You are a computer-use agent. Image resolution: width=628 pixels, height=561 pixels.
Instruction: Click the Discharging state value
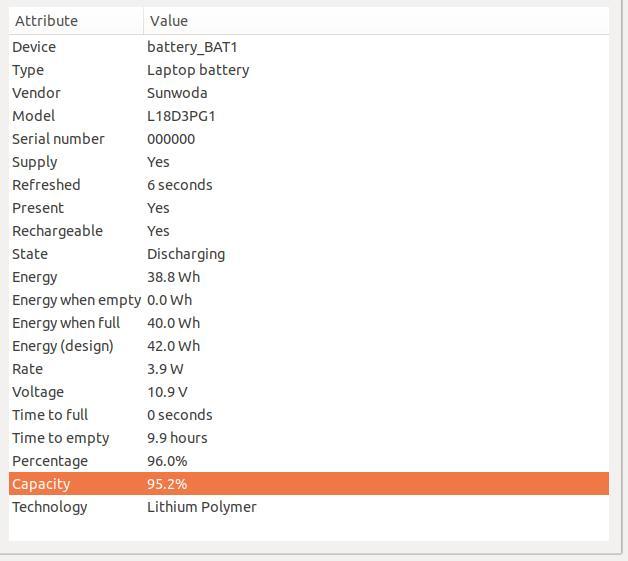coord(186,255)
